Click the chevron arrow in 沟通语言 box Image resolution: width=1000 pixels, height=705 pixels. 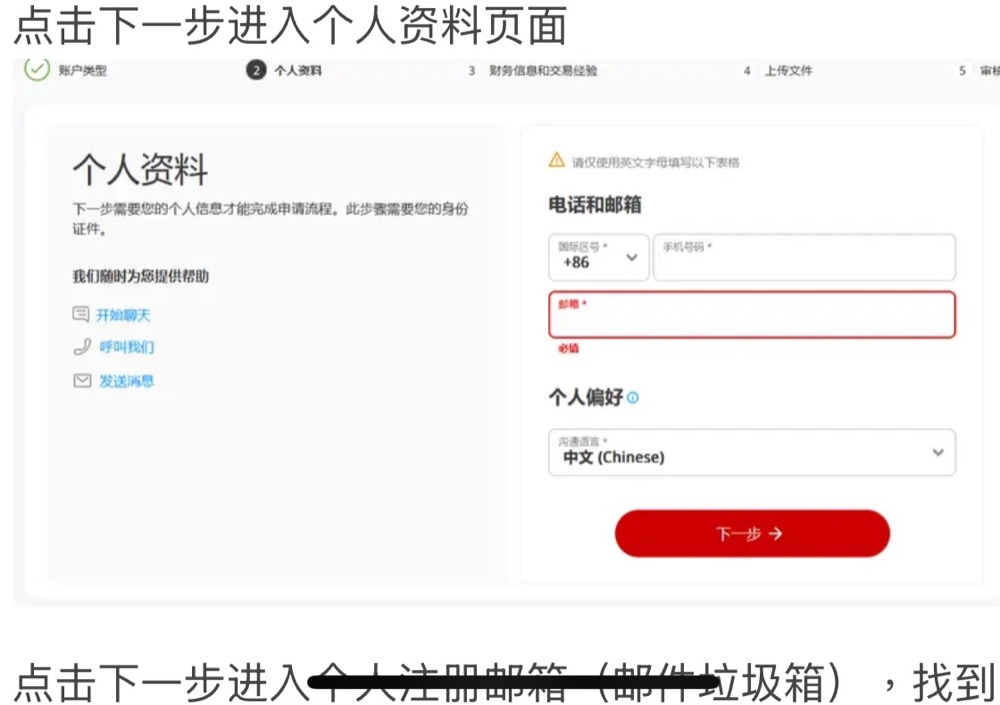(938, 452)
